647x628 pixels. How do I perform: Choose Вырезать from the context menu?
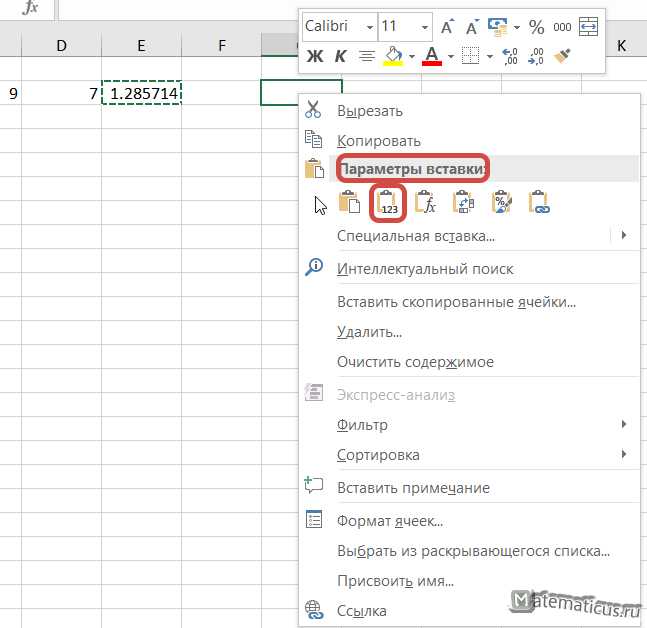[x=369, y=111]
